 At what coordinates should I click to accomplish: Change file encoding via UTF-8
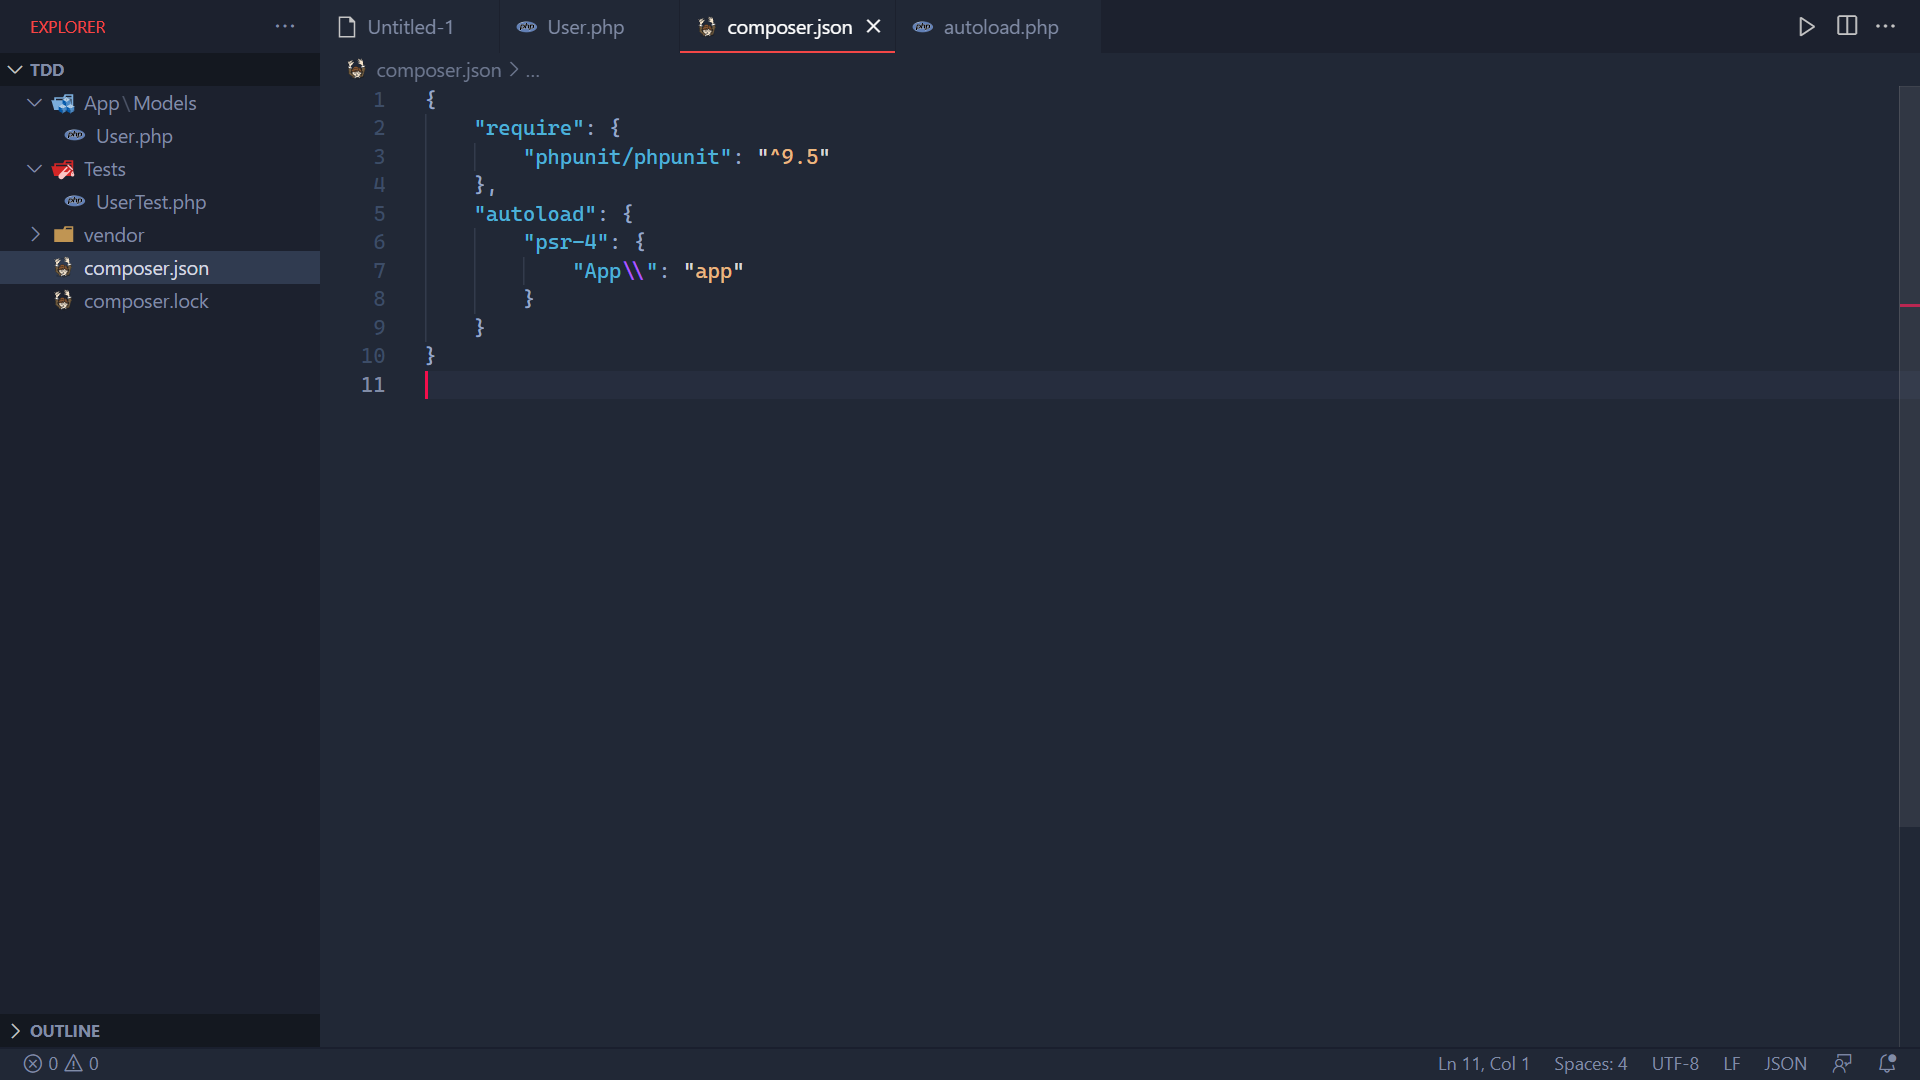coord(1675,1064)
